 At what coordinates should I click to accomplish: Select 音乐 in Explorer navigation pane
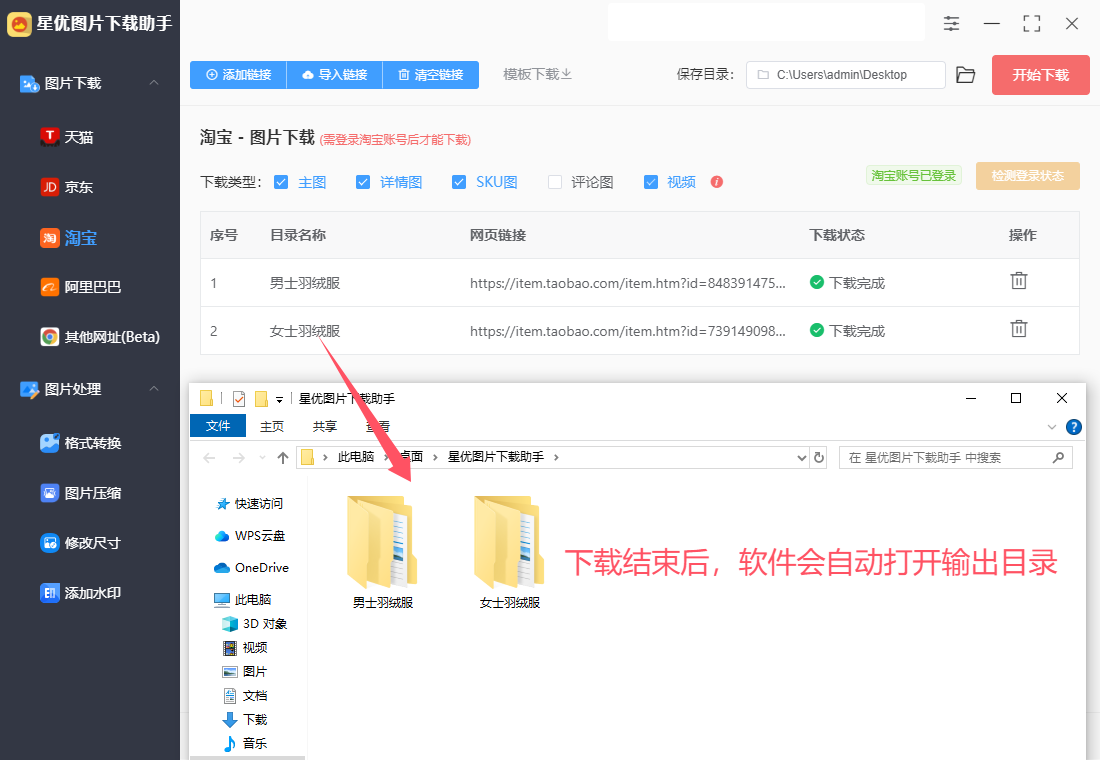[245, 743]
